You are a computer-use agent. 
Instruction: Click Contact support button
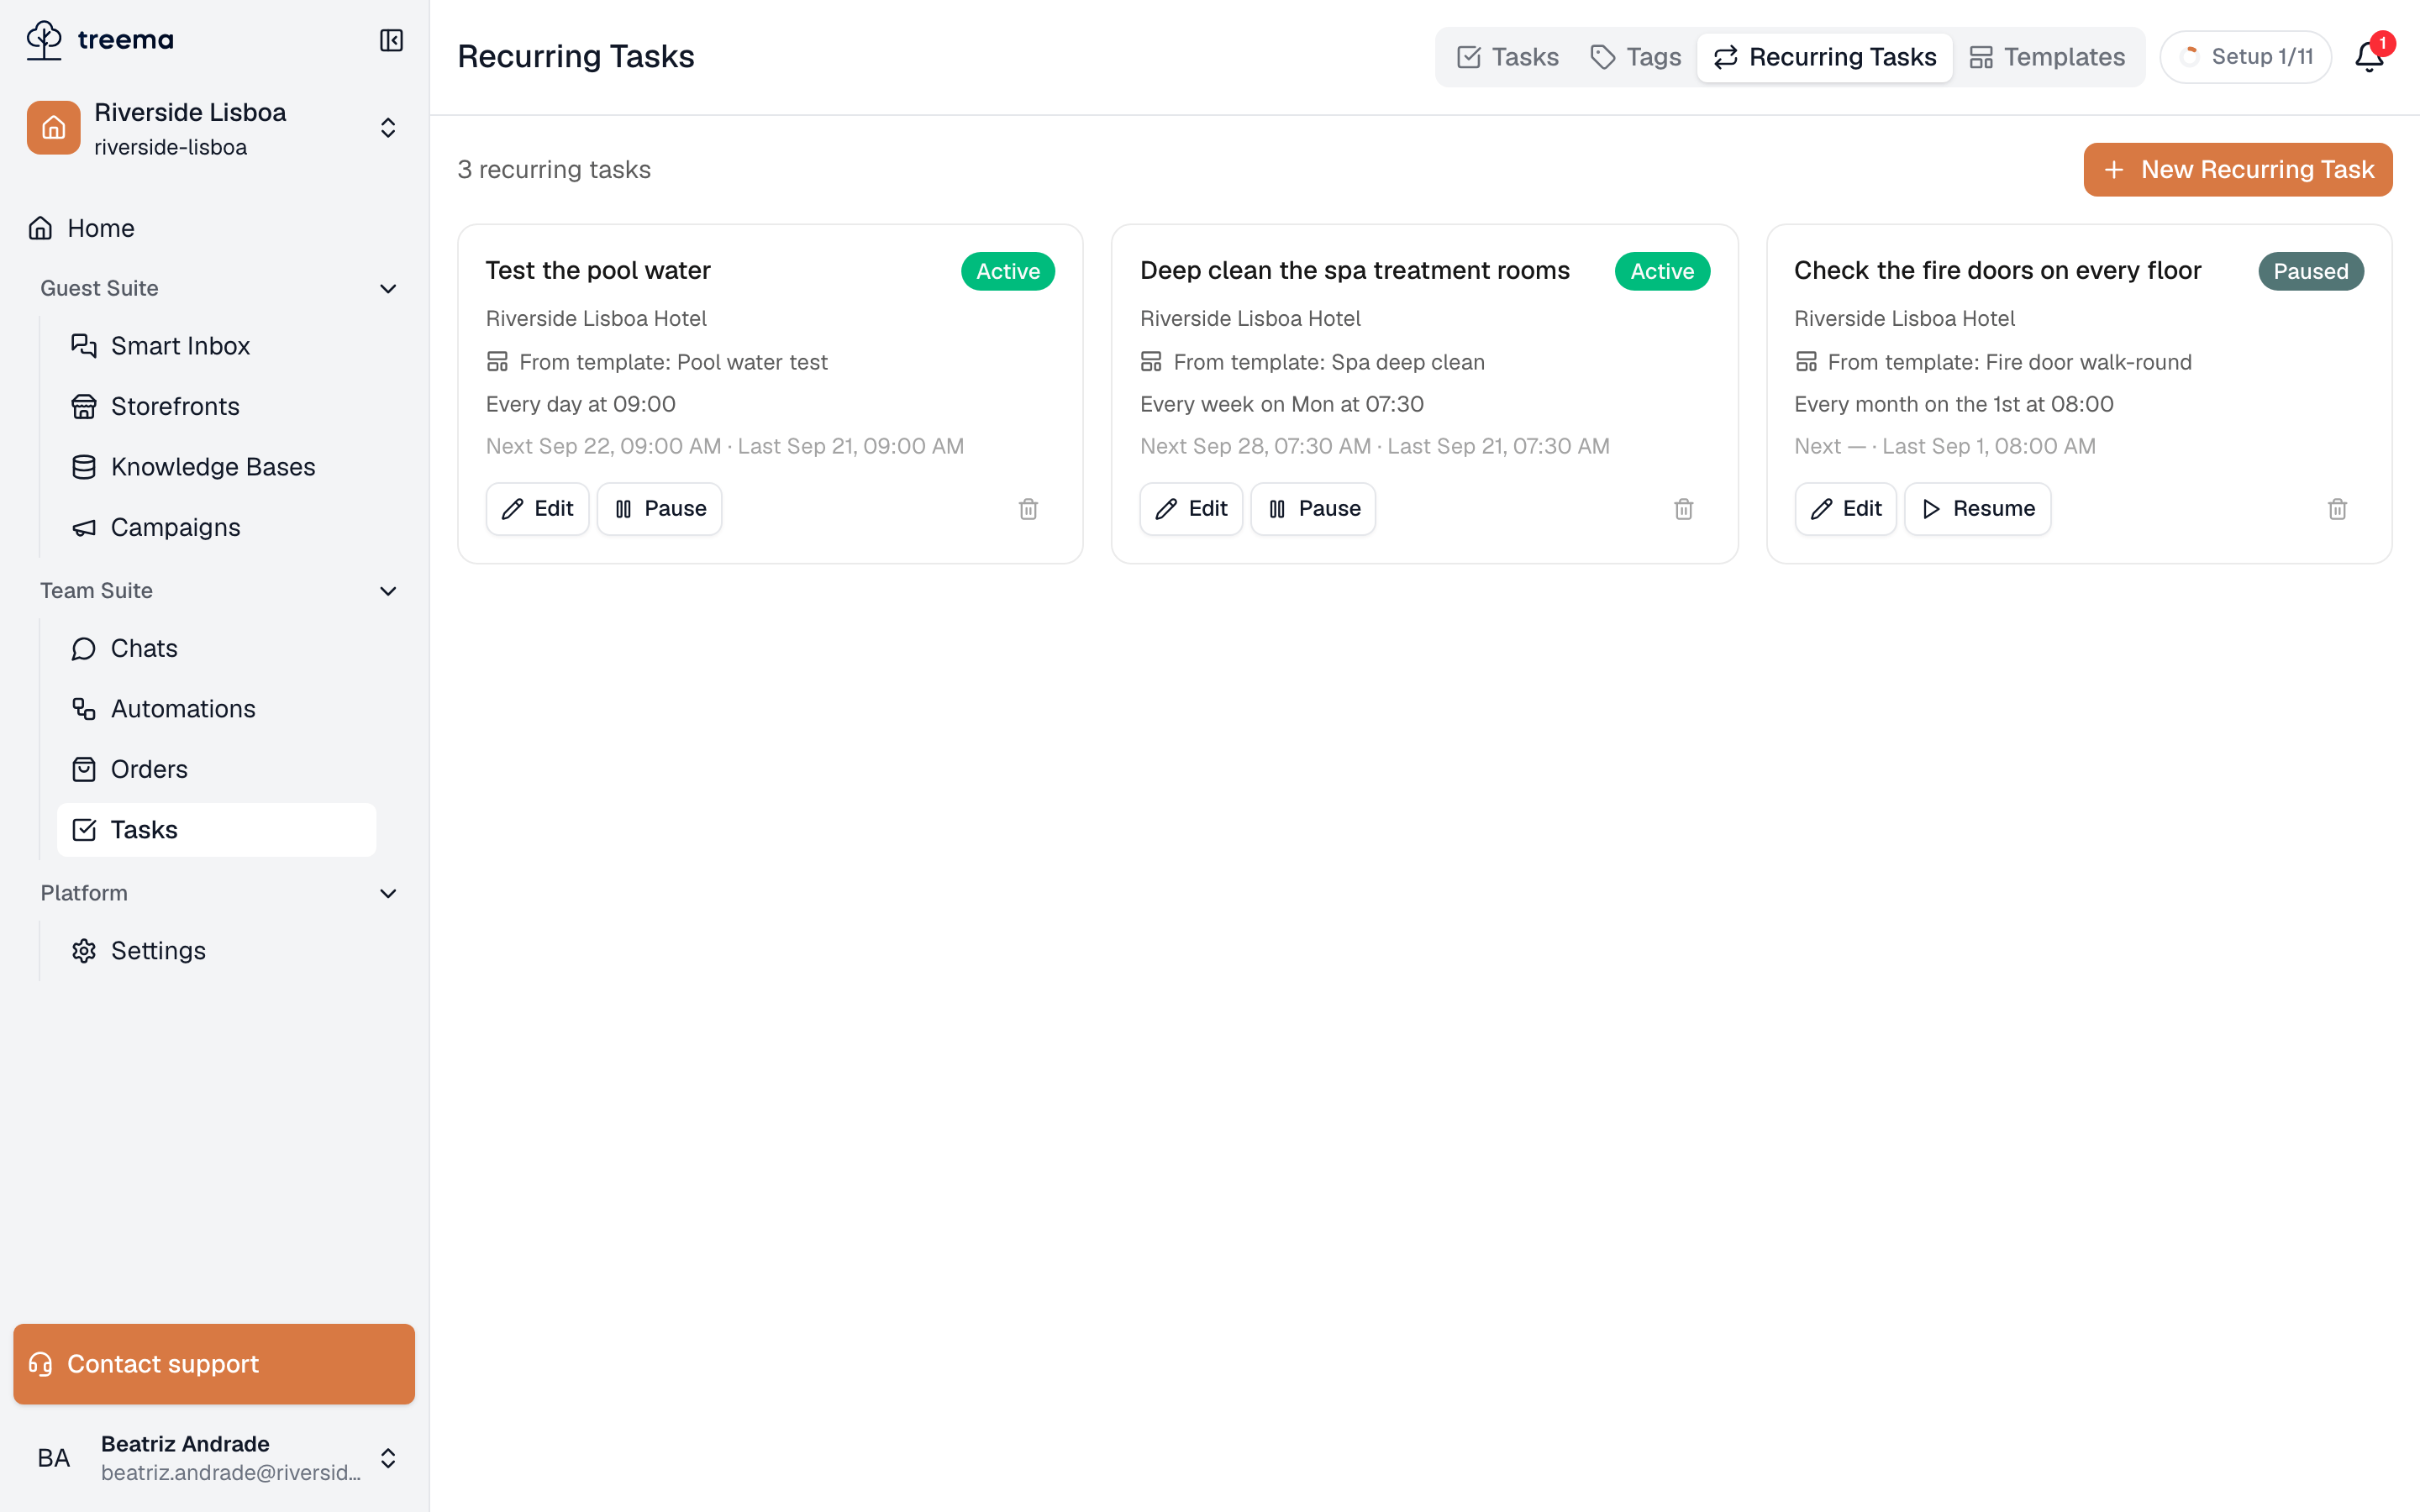click(x=214, y=1364)
